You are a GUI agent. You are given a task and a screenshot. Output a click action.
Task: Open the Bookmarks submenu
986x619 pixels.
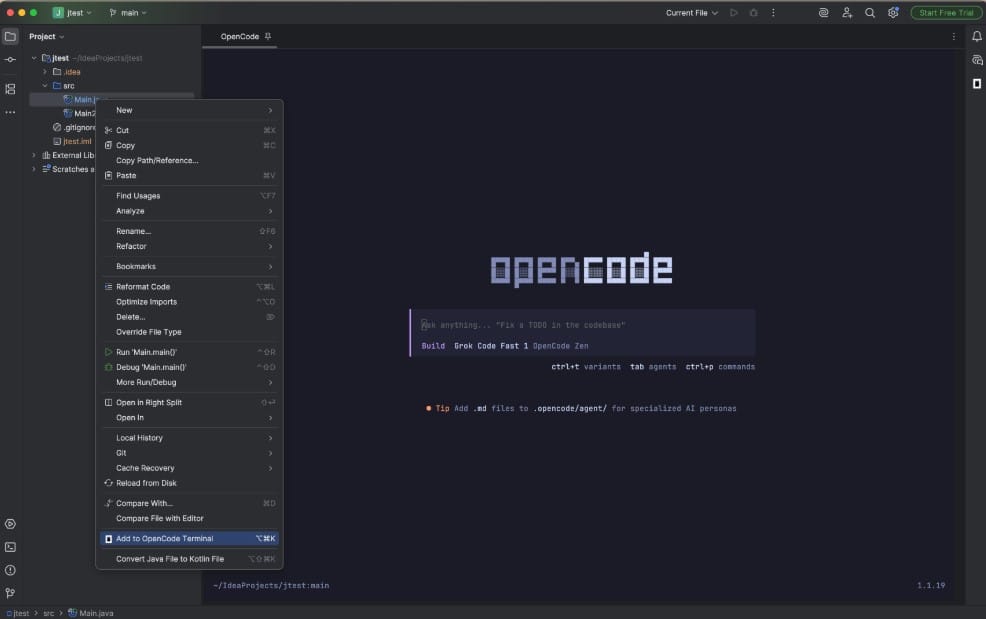(189, 267)
